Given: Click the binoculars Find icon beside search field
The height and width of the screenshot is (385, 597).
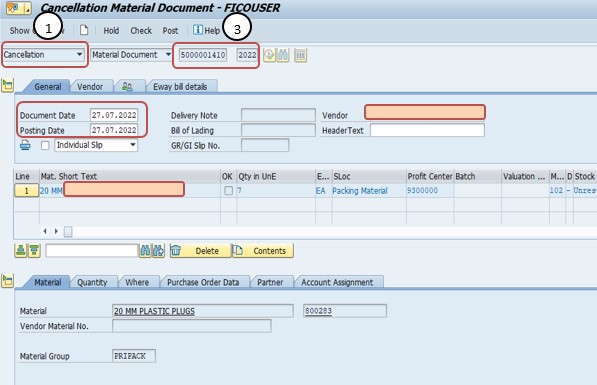Looking at the screenshot, I should click(145, 251).
